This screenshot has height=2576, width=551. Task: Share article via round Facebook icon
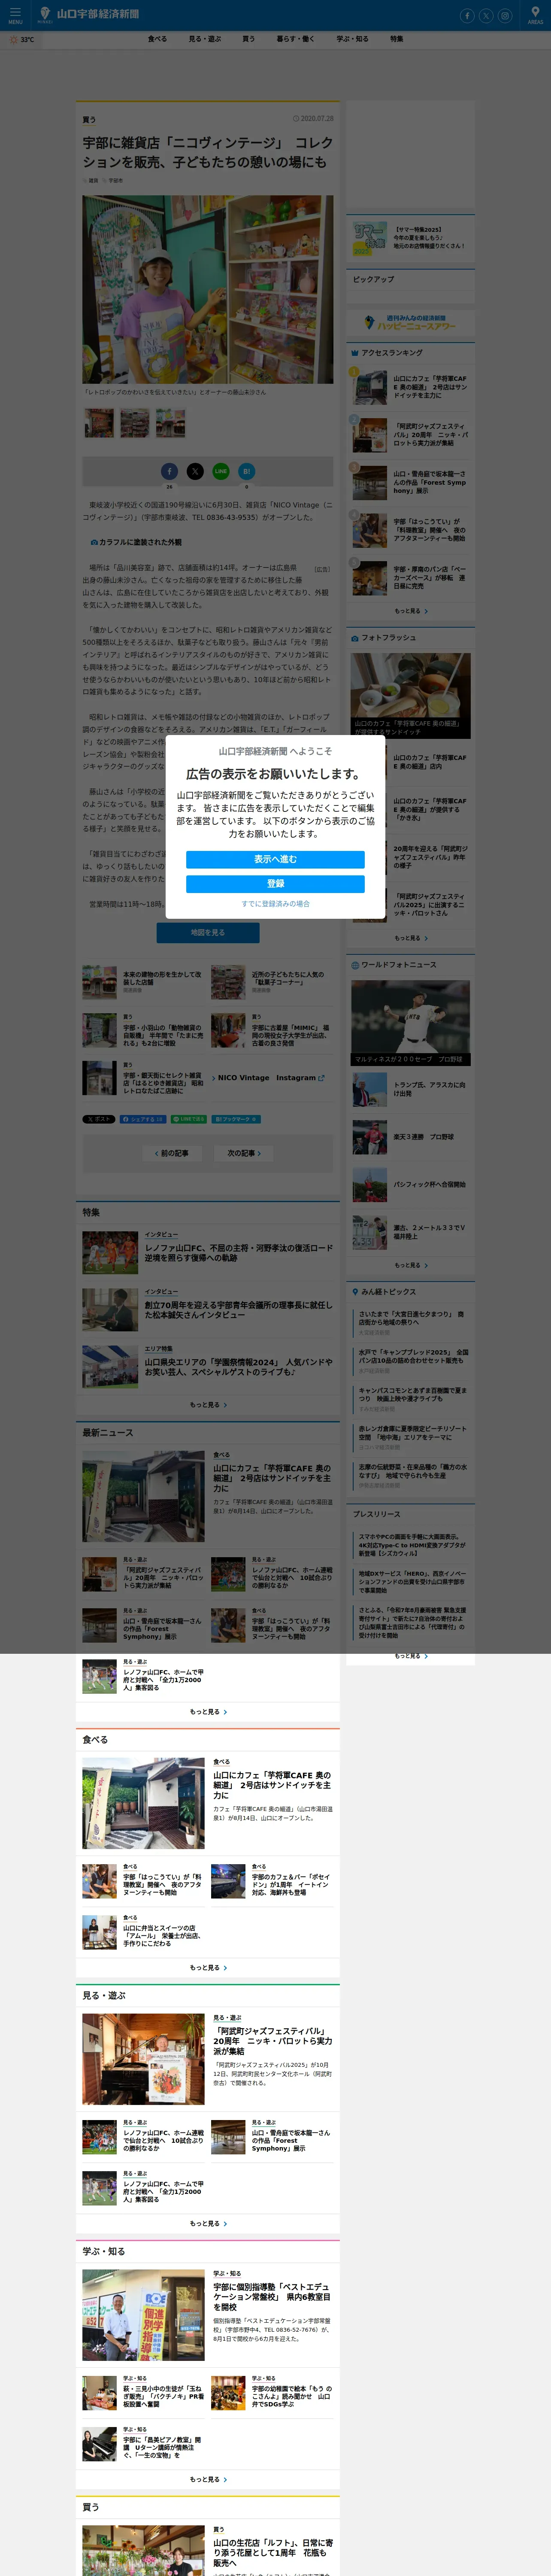(169, 471)
